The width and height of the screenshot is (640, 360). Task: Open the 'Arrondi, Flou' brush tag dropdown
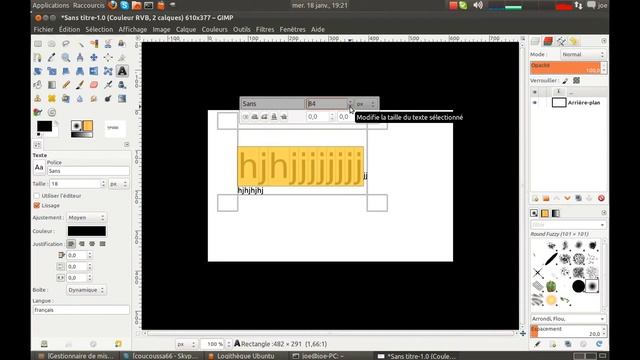pyautogui.click(x=568, y=318)
